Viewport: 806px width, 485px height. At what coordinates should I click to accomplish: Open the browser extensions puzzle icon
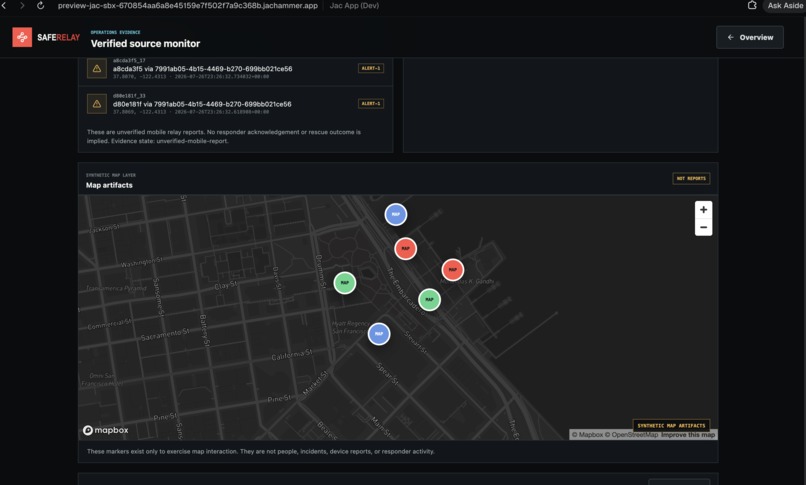752,6
